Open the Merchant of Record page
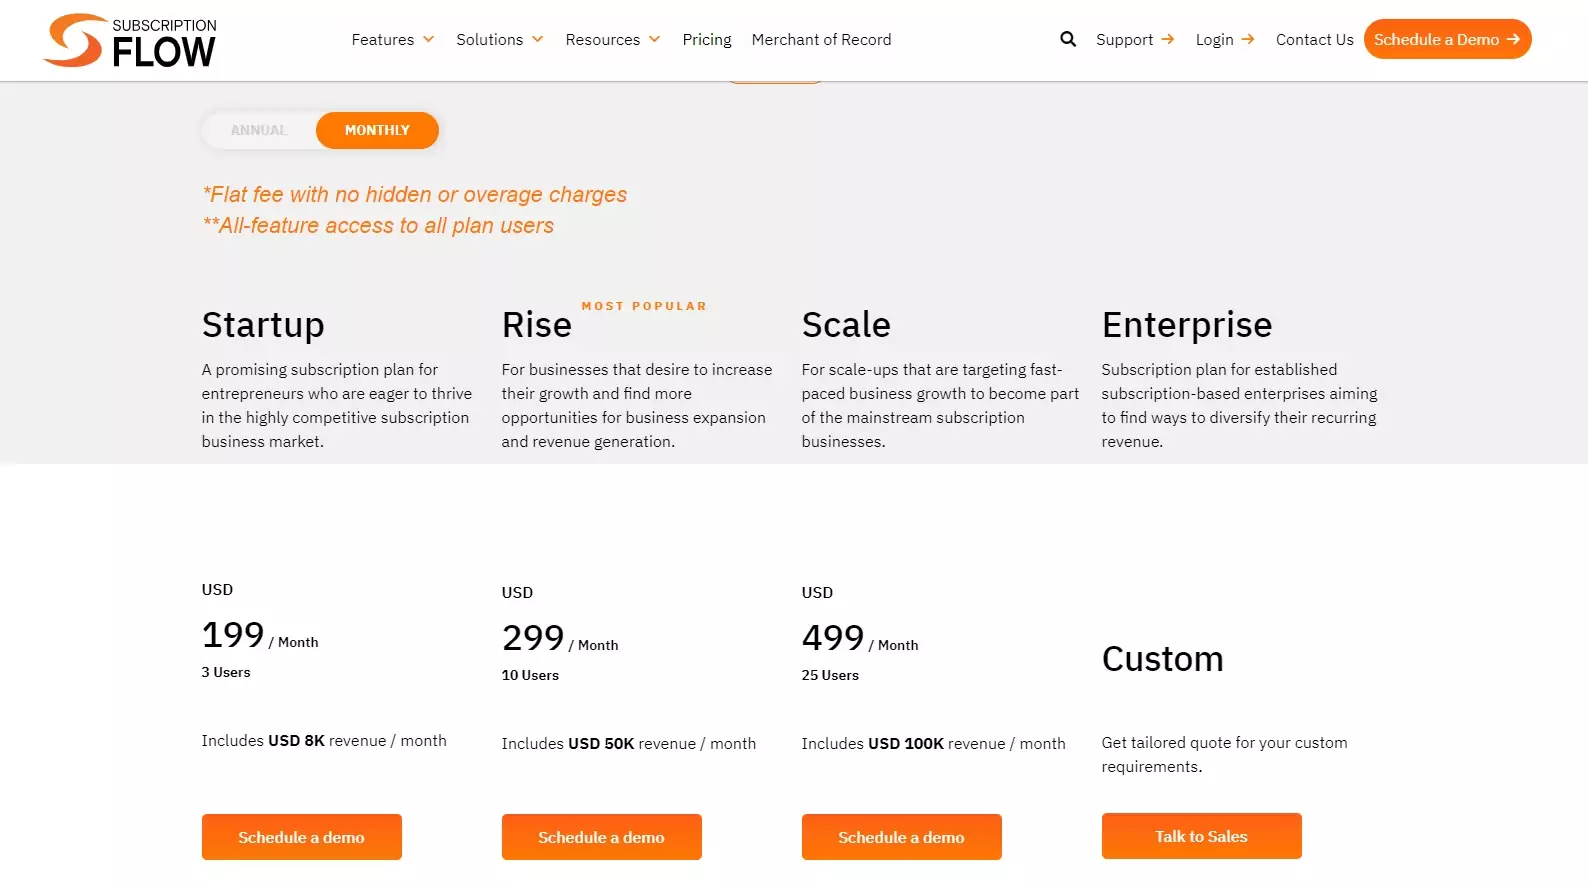This screenshot has width=1588, height=886. [821, 39]
